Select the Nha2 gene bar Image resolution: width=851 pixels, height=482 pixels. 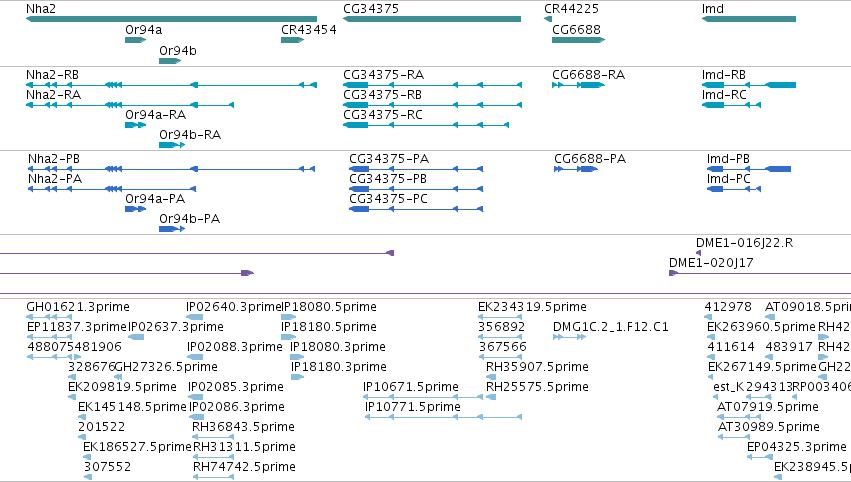click(x=172, y=19)
